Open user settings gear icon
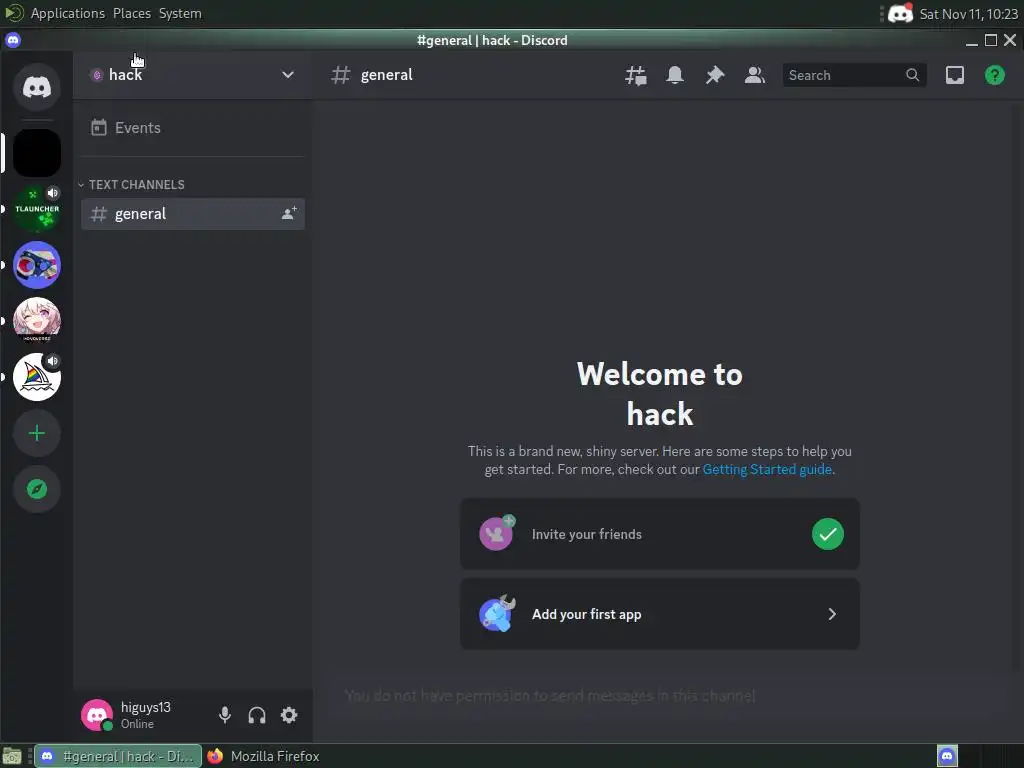 tap(289, 715)
